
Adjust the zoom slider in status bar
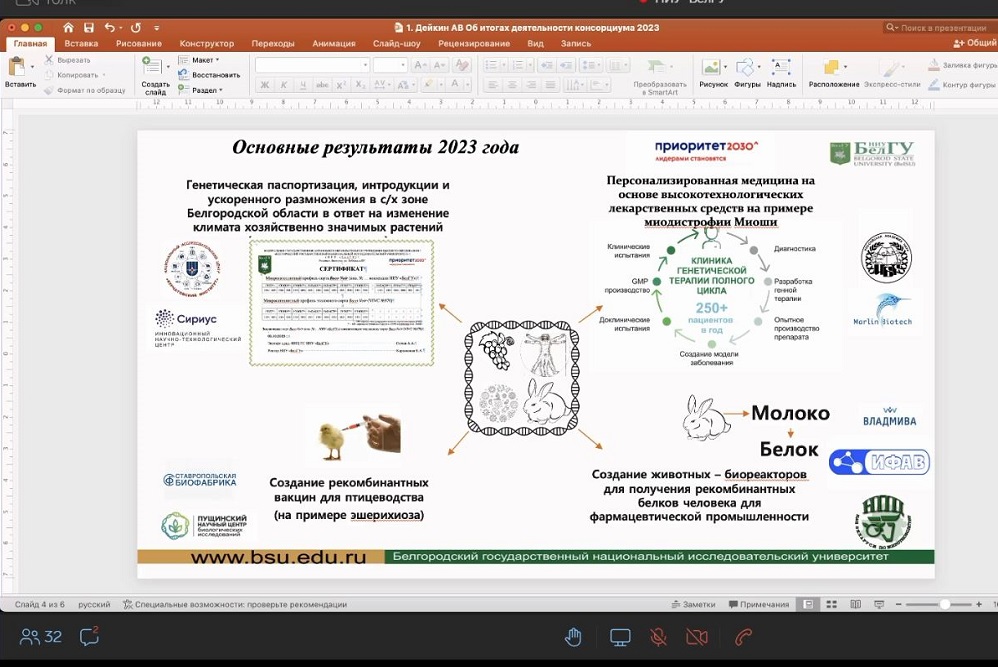(944, 605)
